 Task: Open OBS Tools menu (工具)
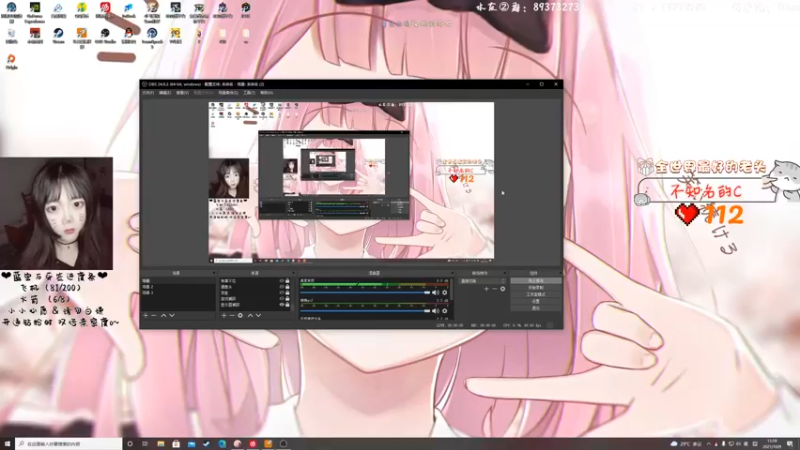(249, 93)
